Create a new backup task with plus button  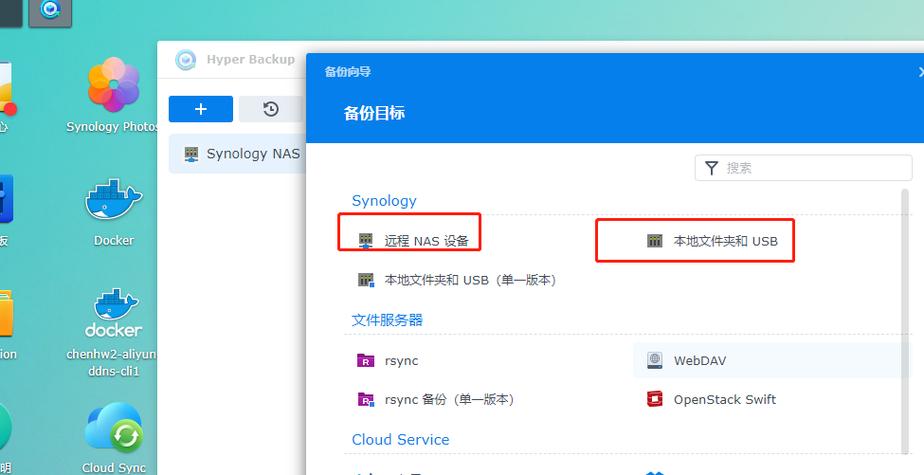coord(201,109)
